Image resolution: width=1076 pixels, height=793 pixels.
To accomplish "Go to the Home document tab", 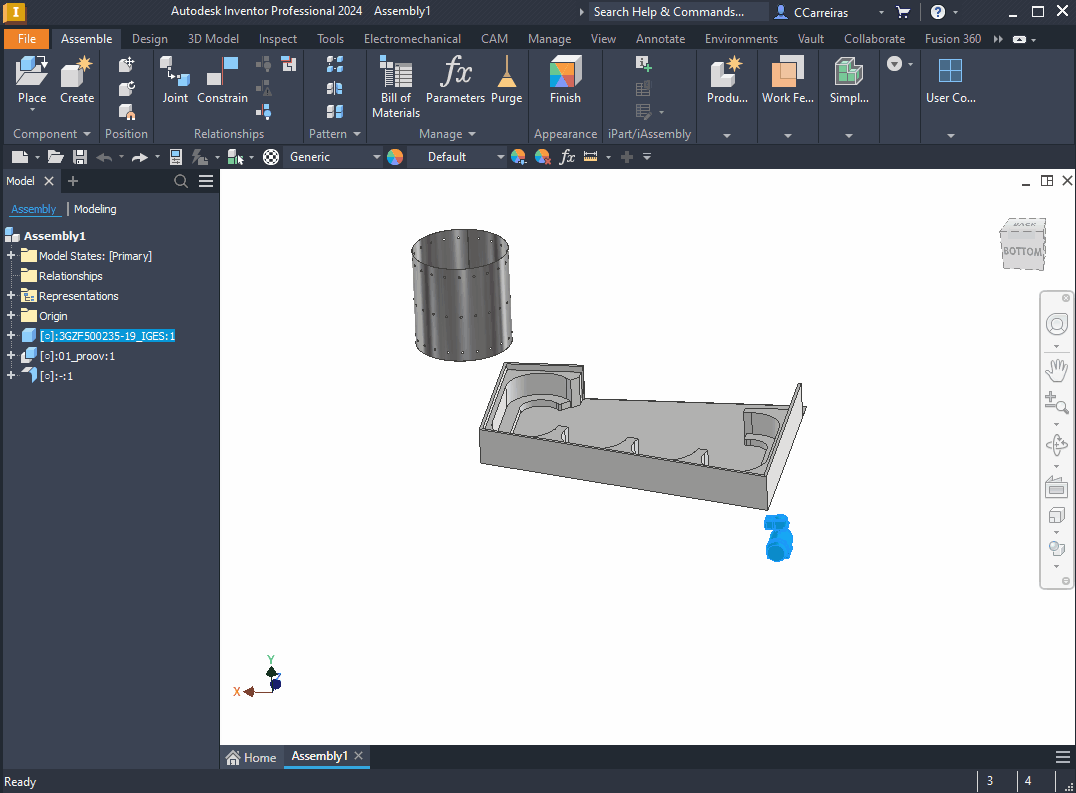I will point(251,757).
